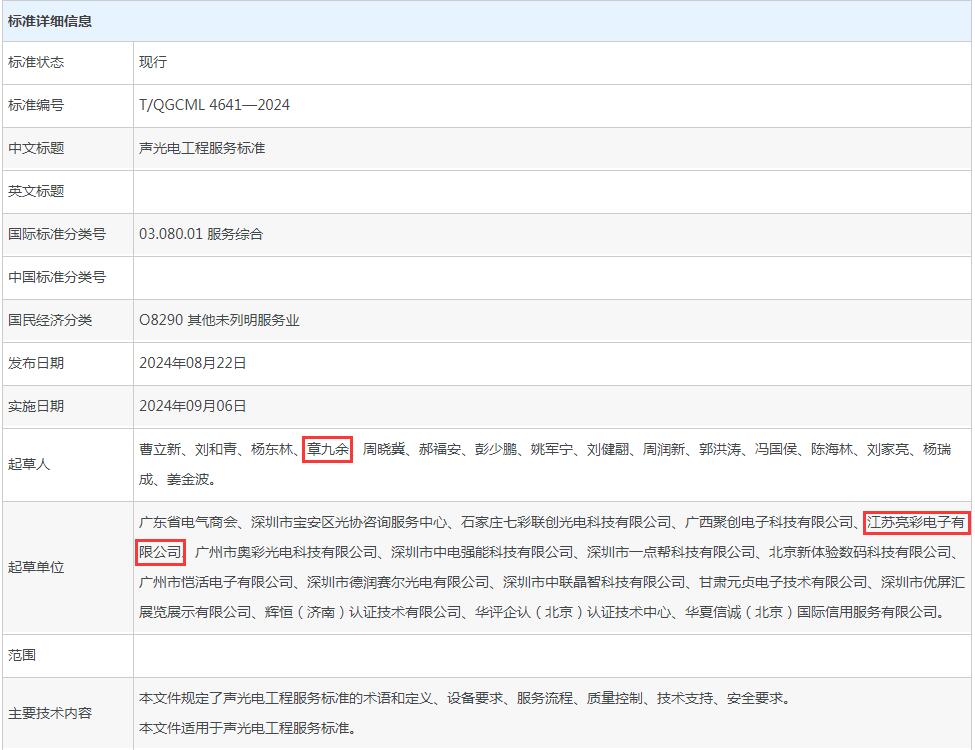Click the standard number T/QGCML 4641—2024
This screenshot has height=750, width=975.
coord(214,105)
